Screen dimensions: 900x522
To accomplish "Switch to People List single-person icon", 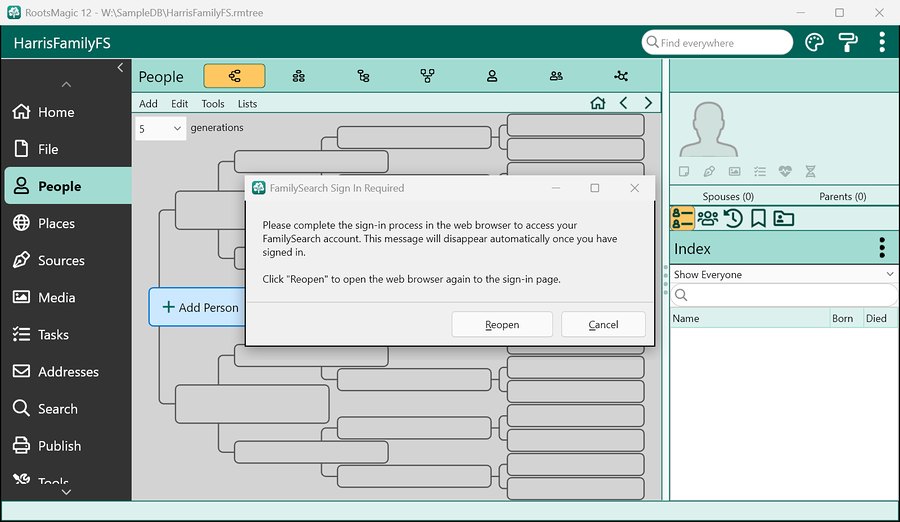I will coord(492,76).
